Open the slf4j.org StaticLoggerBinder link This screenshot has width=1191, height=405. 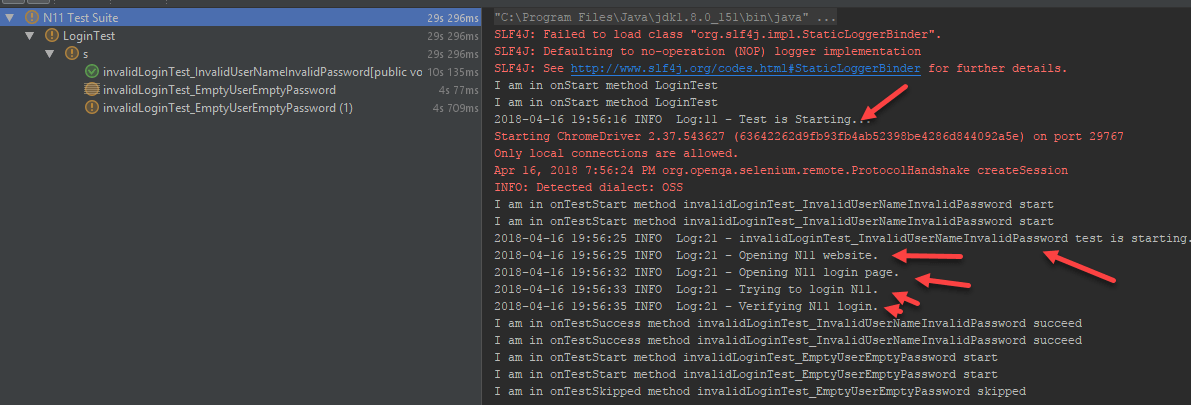(x=747, y=68)
